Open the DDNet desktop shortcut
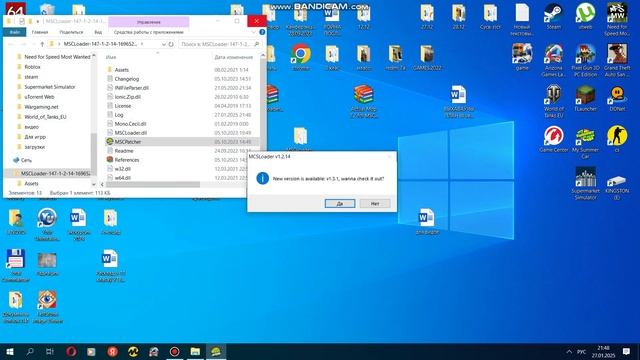This screenshot has width=640, height=360. click(x=617, y=99)
